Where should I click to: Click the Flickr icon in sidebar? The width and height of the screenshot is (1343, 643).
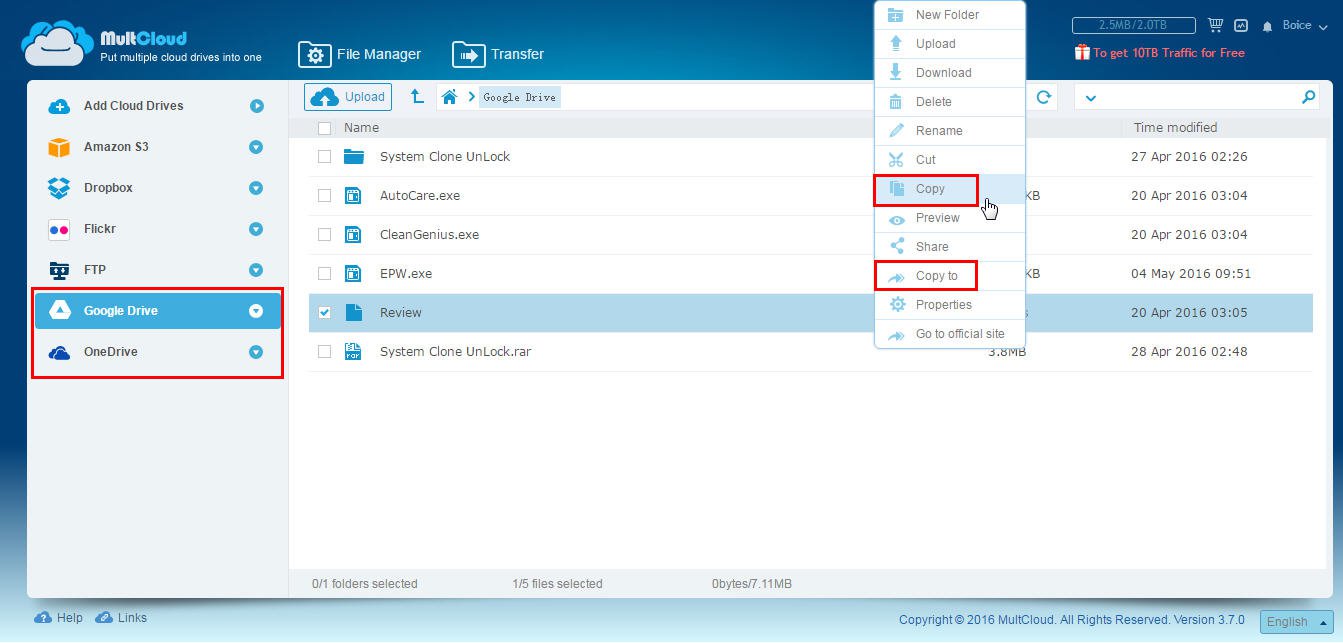(59, 229)
